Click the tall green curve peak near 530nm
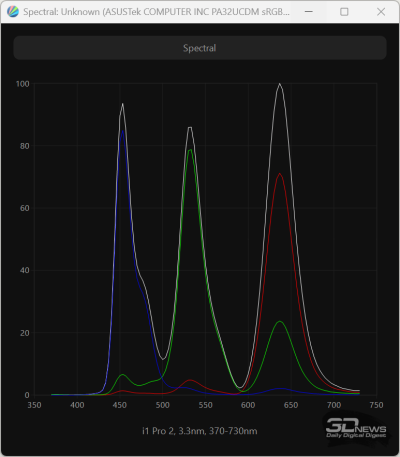The width and height of the screenshot is (400, 457). (190, 150)
